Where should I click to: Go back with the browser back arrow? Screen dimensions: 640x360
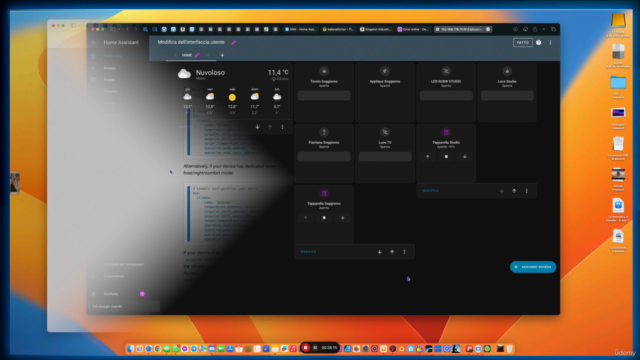[x=127, y=29]
